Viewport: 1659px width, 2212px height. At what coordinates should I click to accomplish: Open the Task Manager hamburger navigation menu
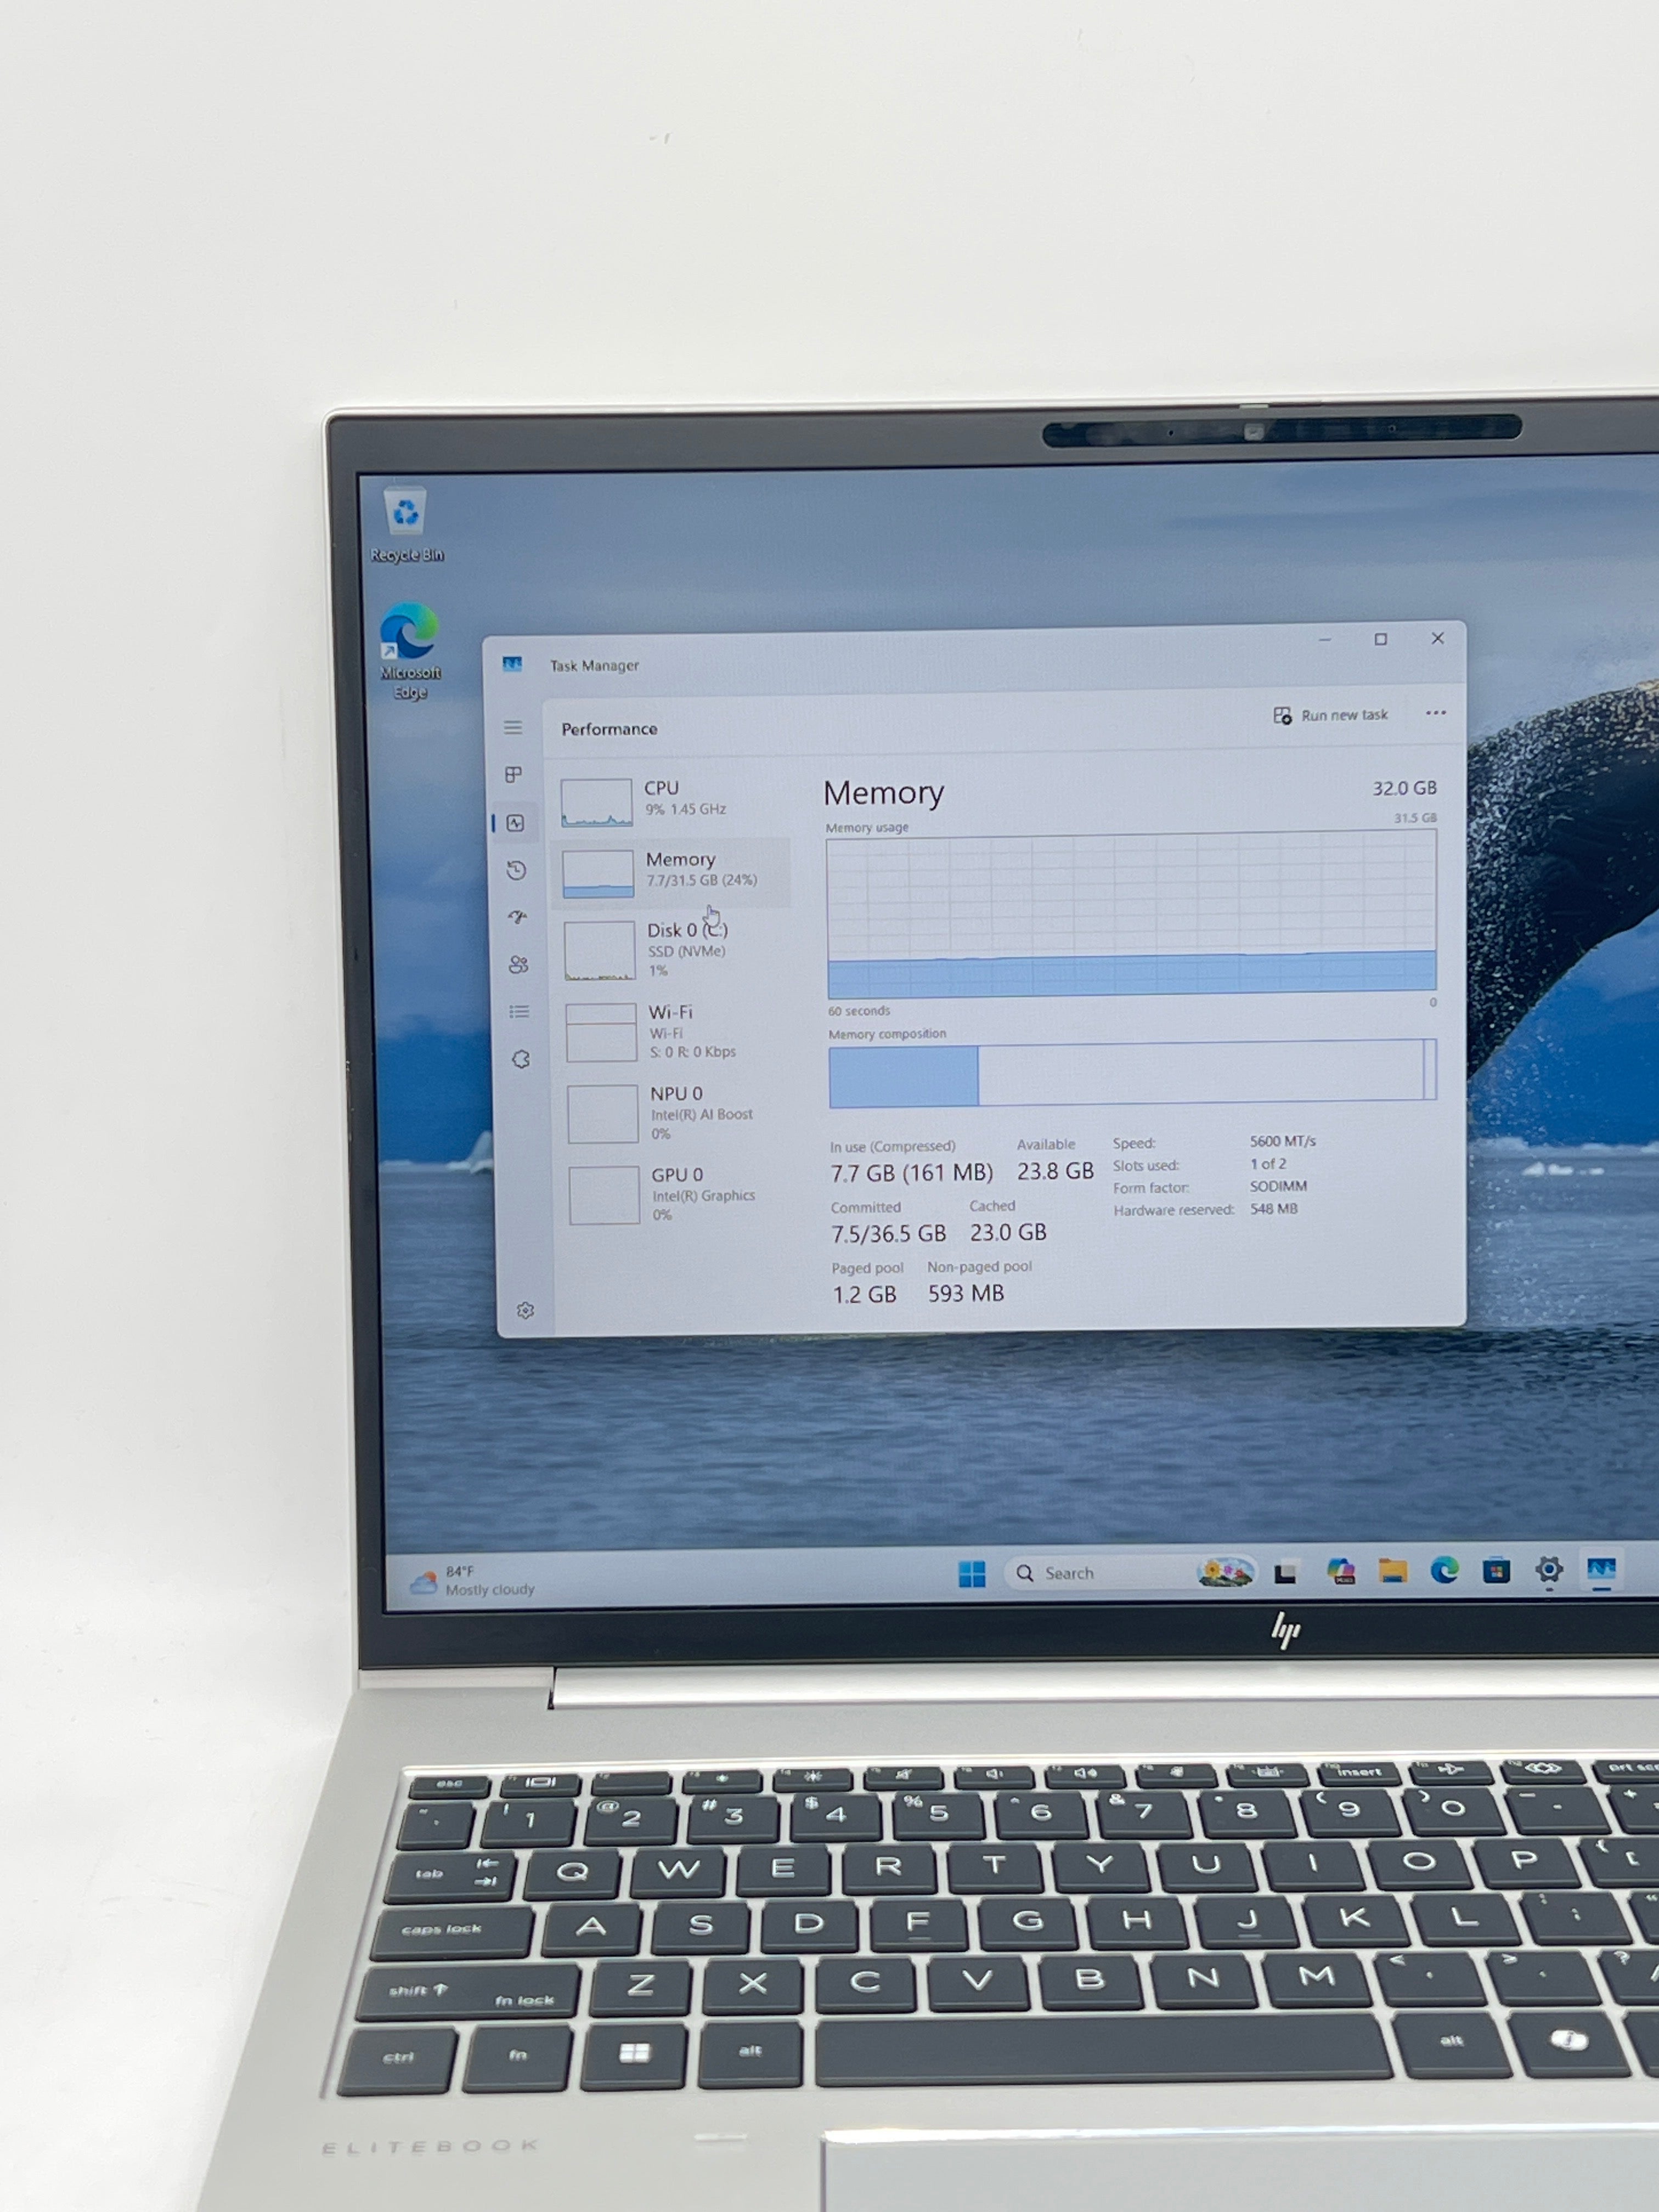point(513,727)
